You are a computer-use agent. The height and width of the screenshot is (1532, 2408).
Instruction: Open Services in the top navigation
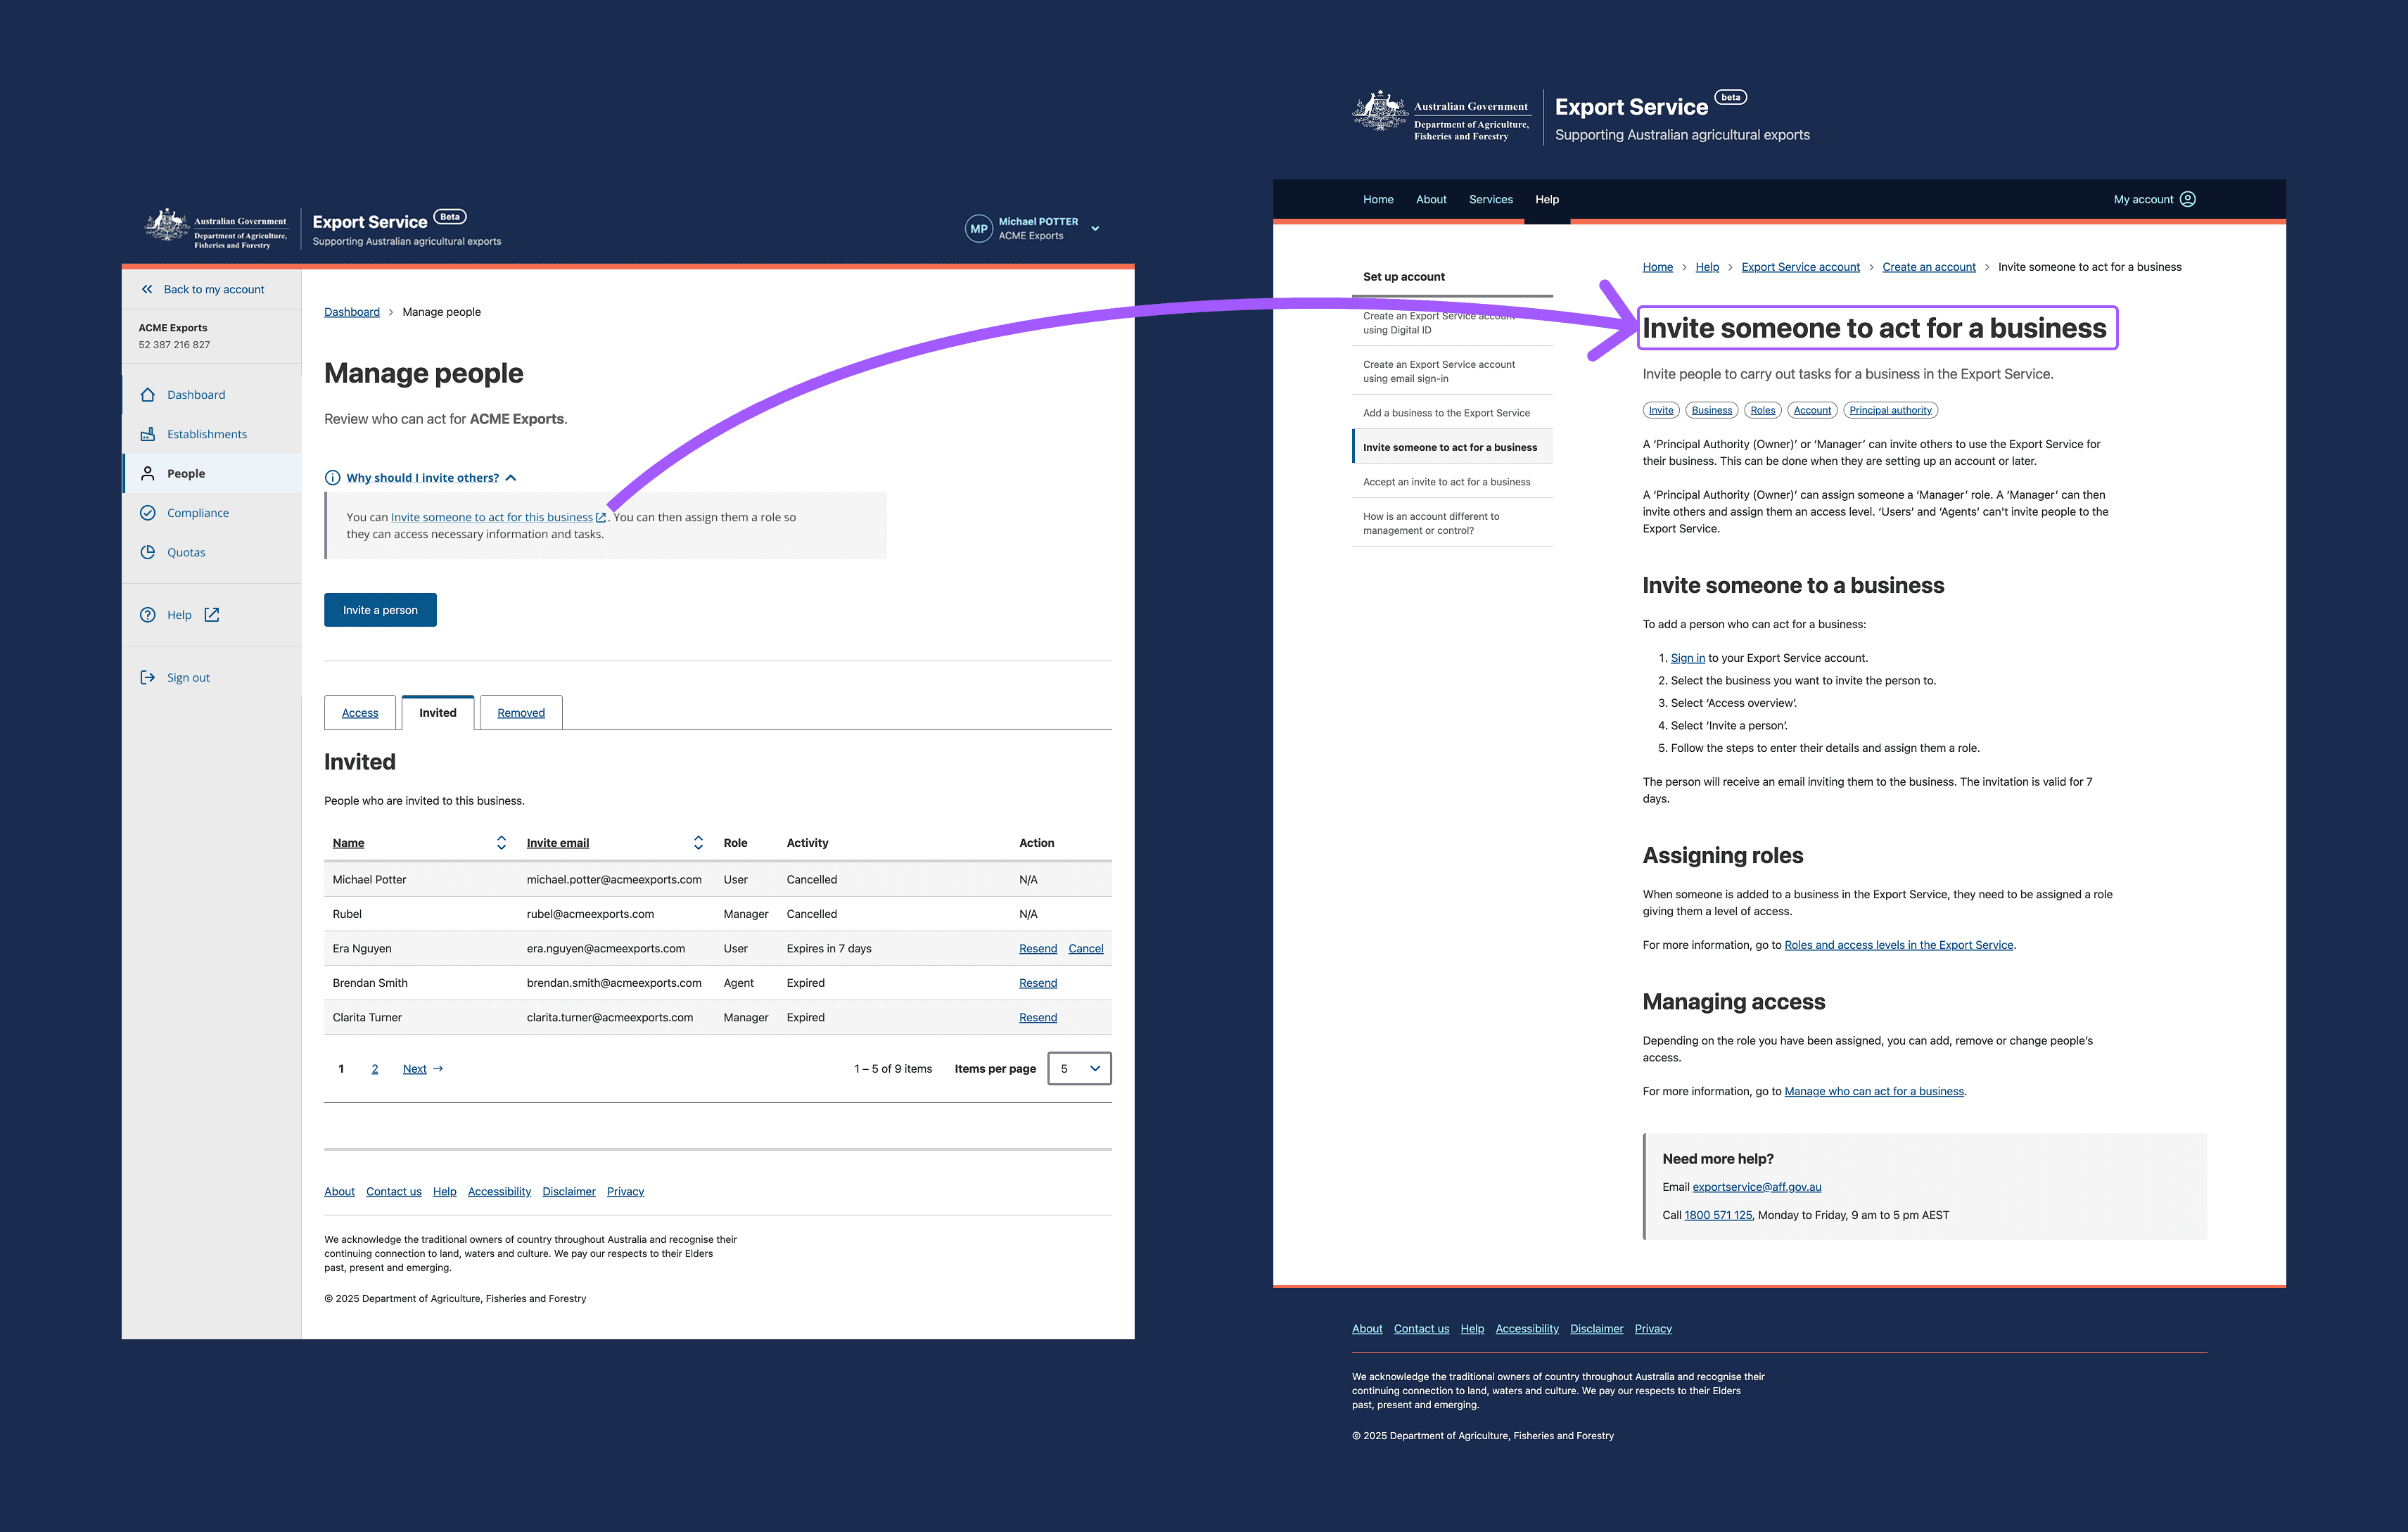click(x=1490, y=199)
